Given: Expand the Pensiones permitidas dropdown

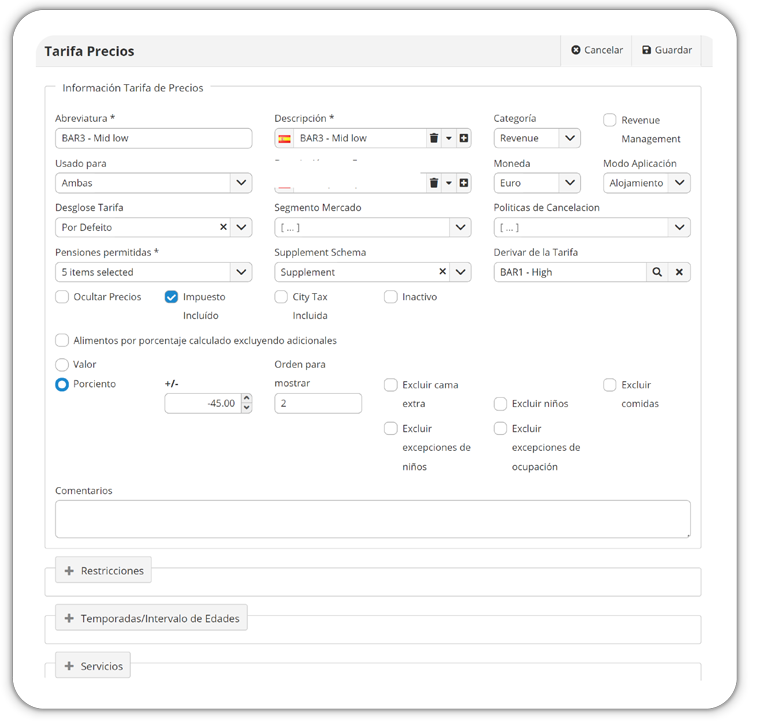Looking at the screenshot, I should [x=154, y=272].
